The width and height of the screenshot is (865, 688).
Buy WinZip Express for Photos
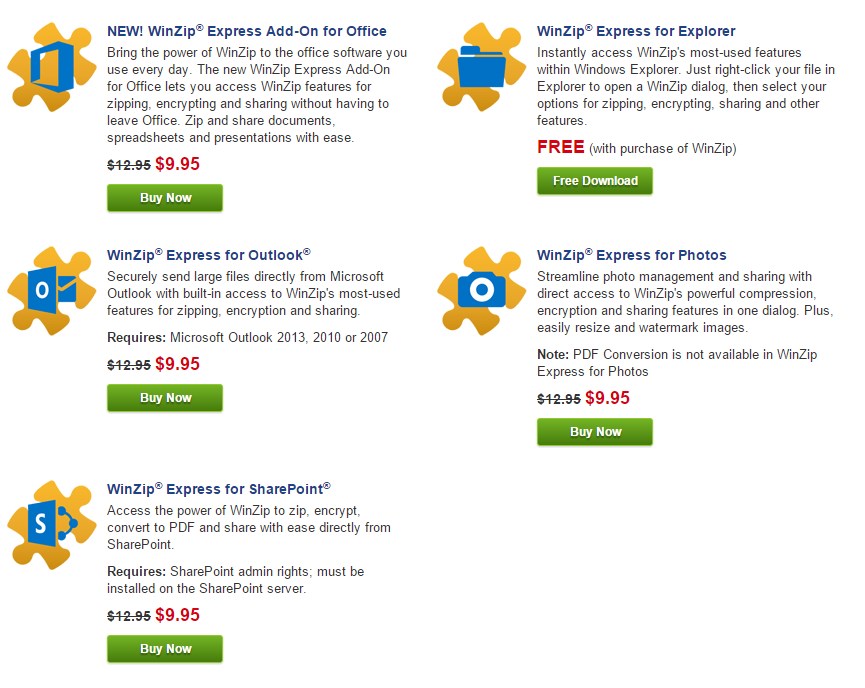pyautogui.click(x=595, y=432)
